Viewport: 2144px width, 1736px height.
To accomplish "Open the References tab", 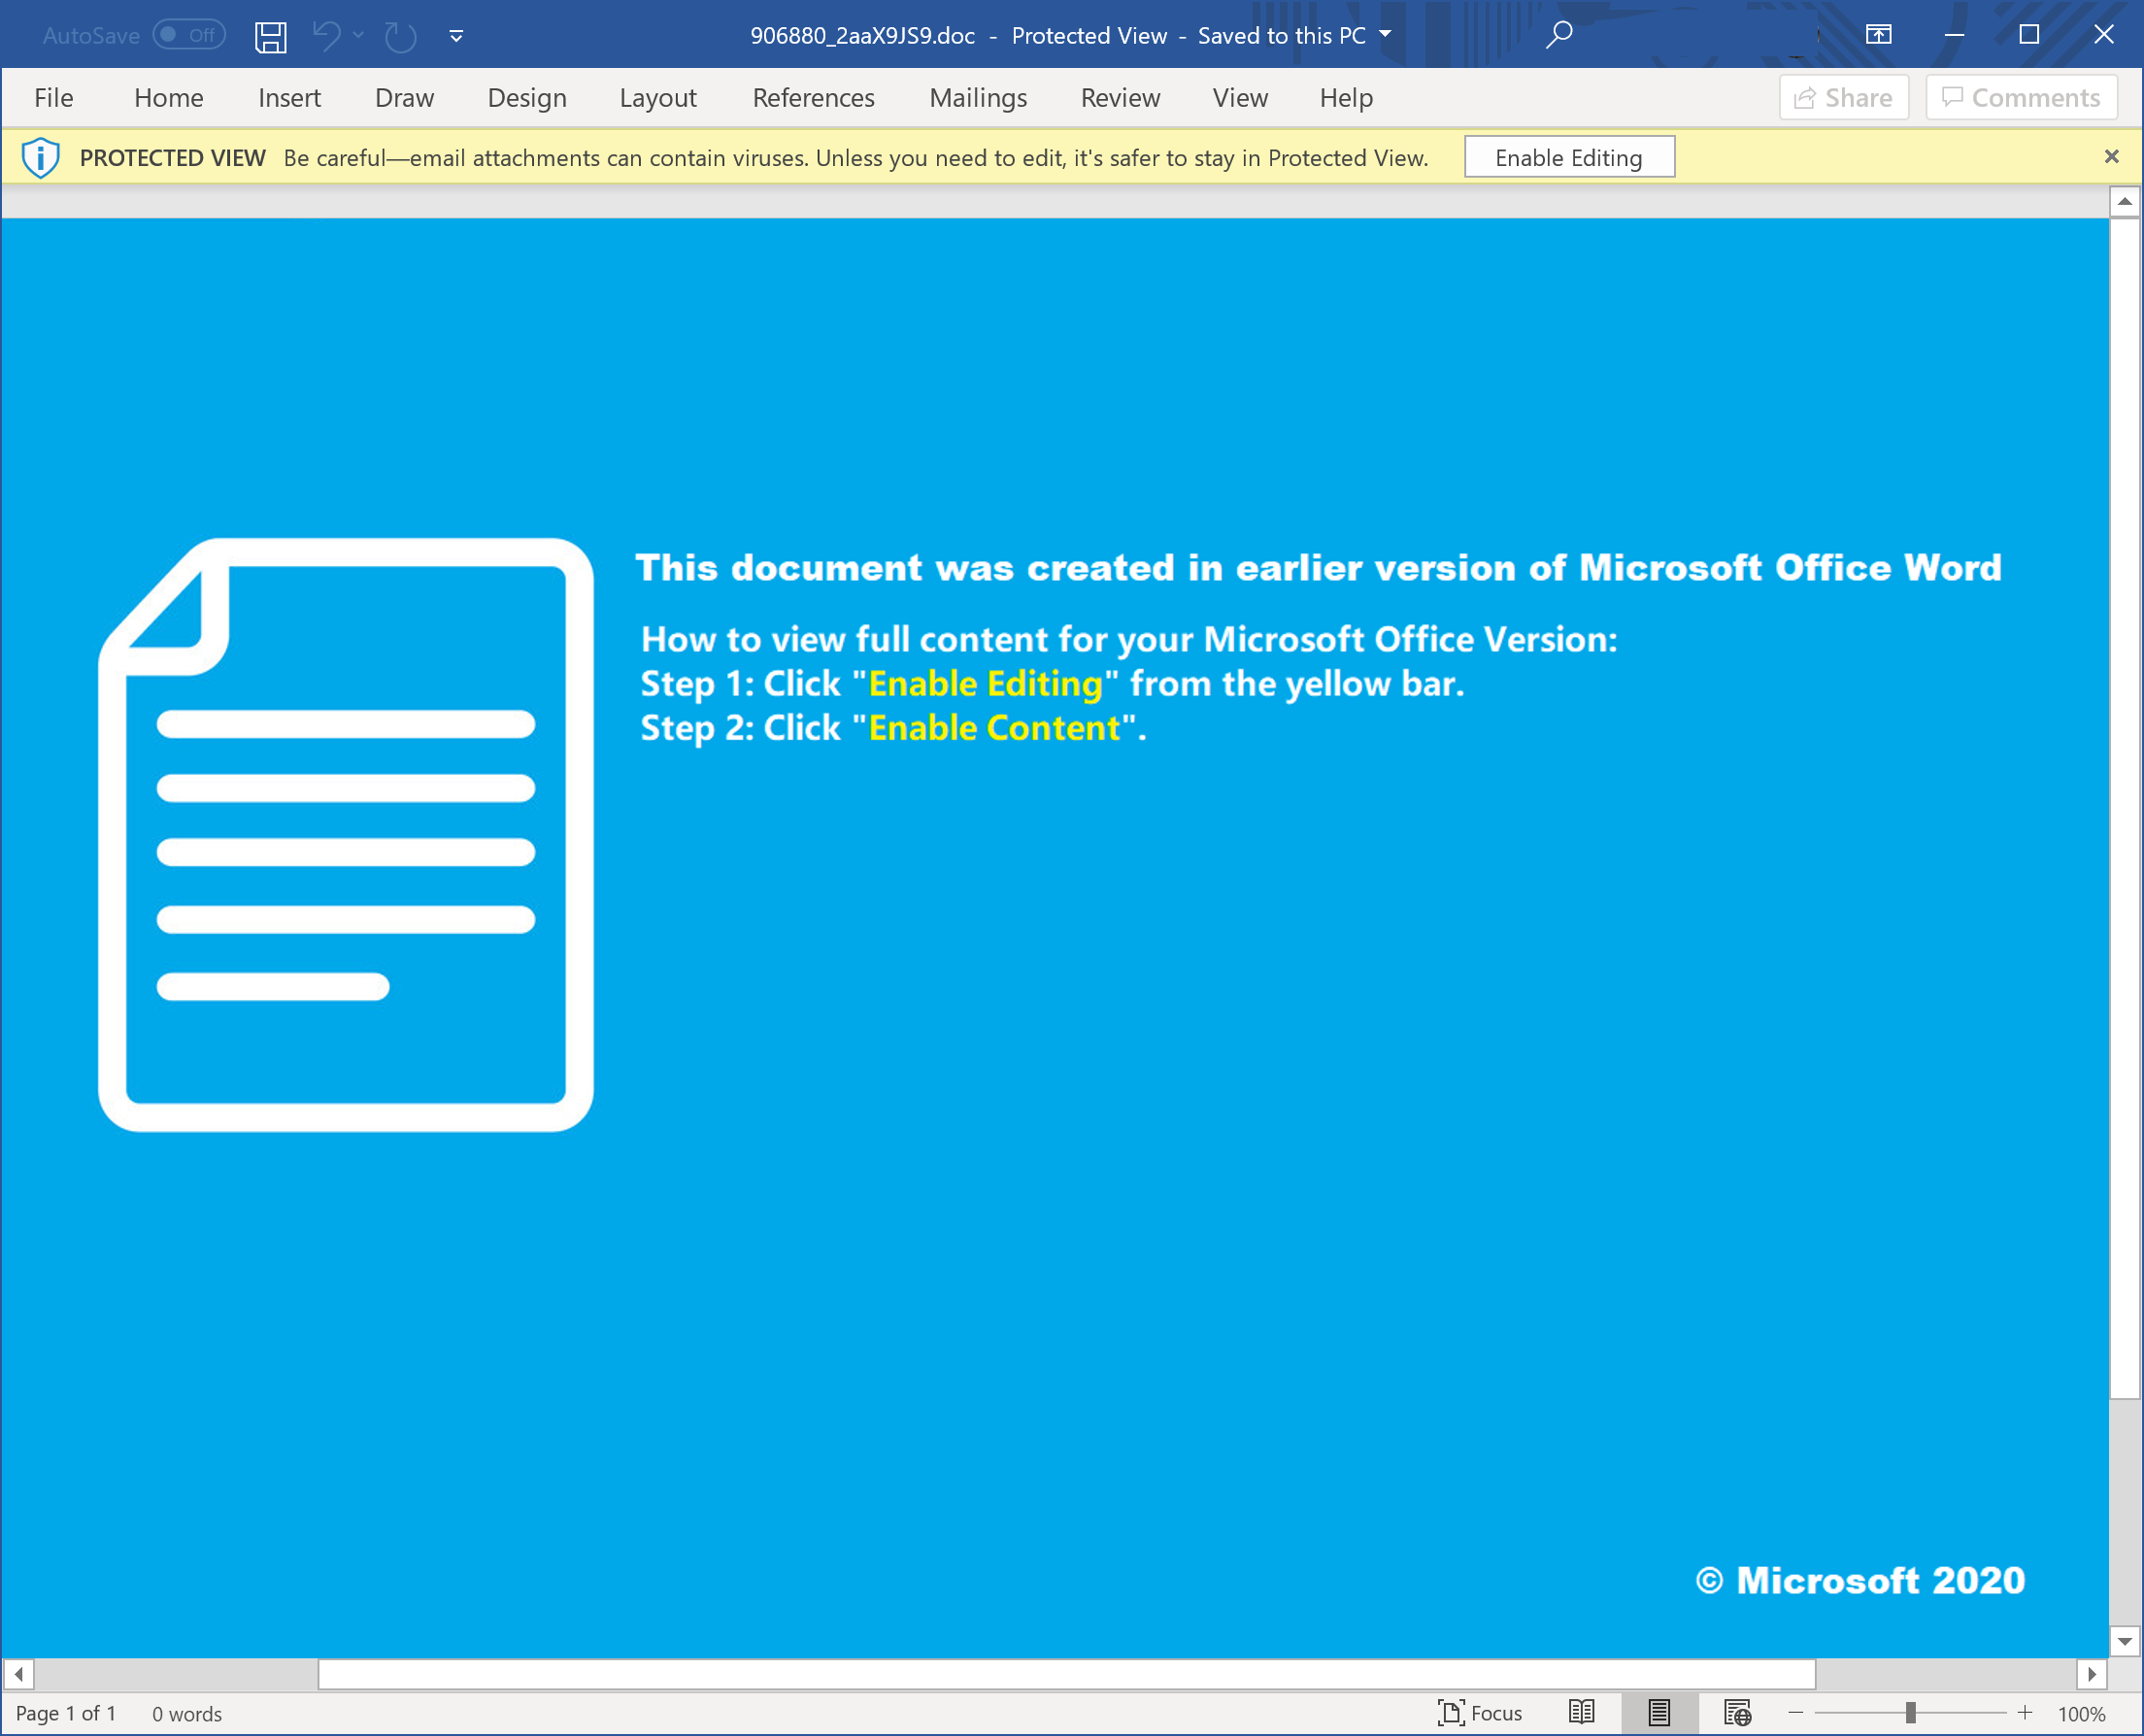I will (813, 98).
